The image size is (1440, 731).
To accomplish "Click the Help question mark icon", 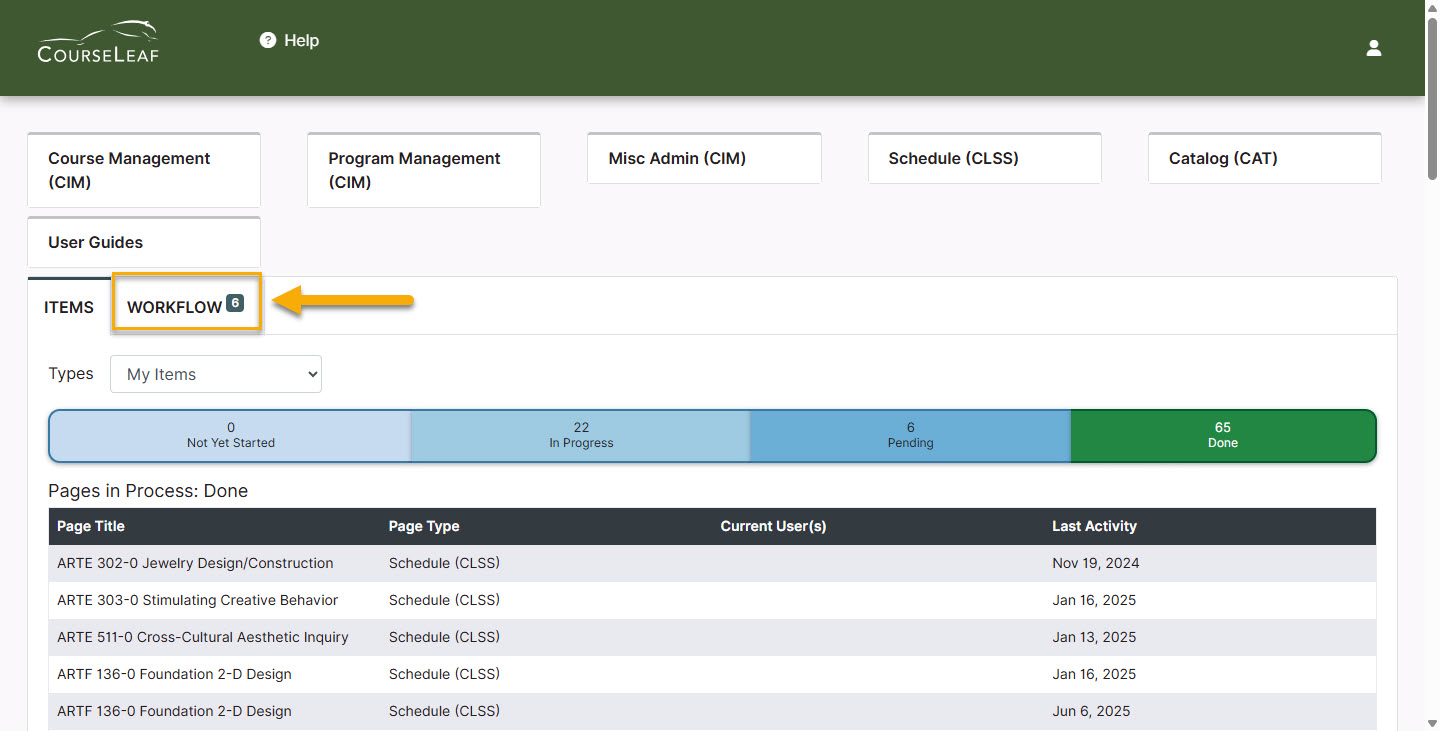I will (x=267, y=40).
